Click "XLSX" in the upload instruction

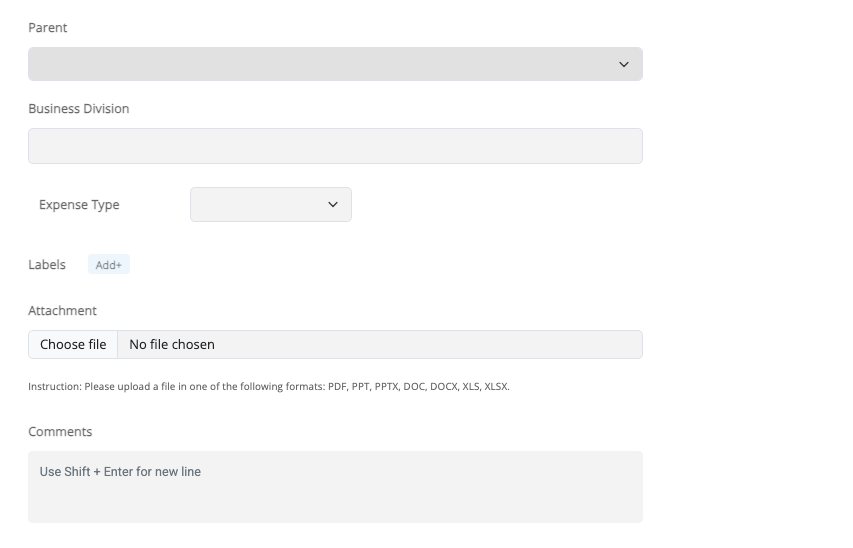point(496,386)
